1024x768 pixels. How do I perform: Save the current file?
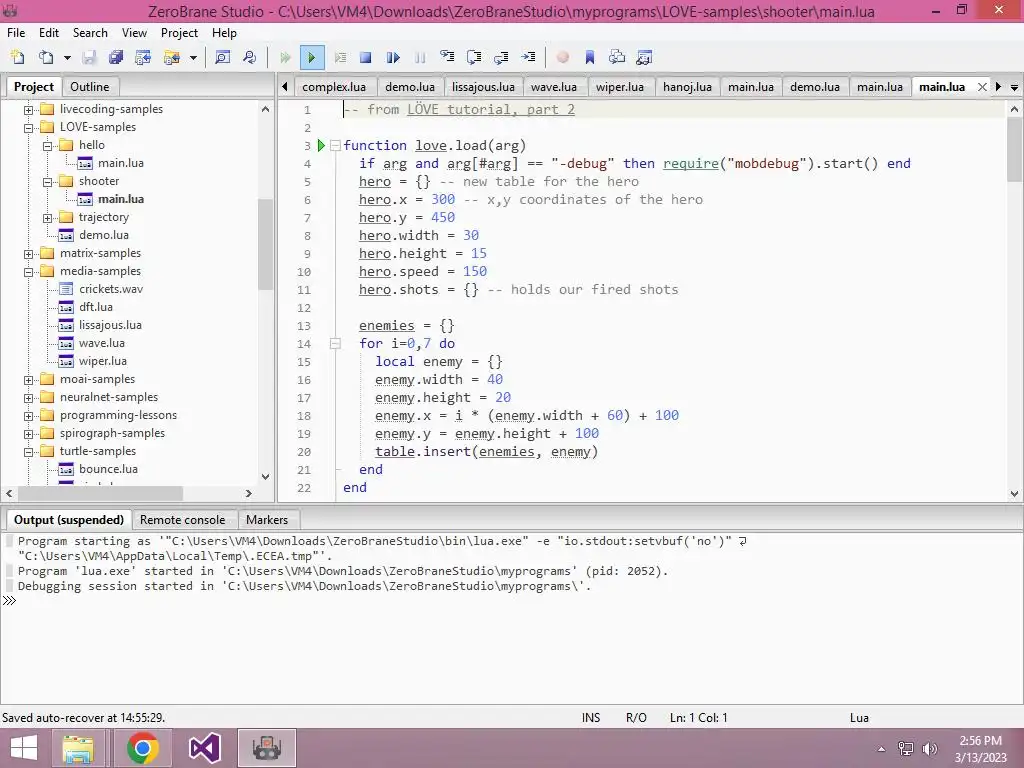pos(89,57)
